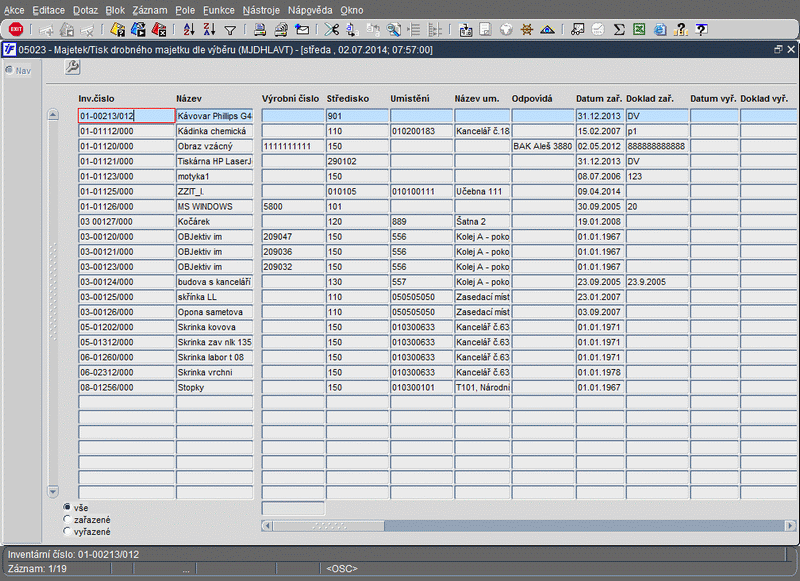
Task: Click the printer with stacked pages icon
Action: click(281, 30)
